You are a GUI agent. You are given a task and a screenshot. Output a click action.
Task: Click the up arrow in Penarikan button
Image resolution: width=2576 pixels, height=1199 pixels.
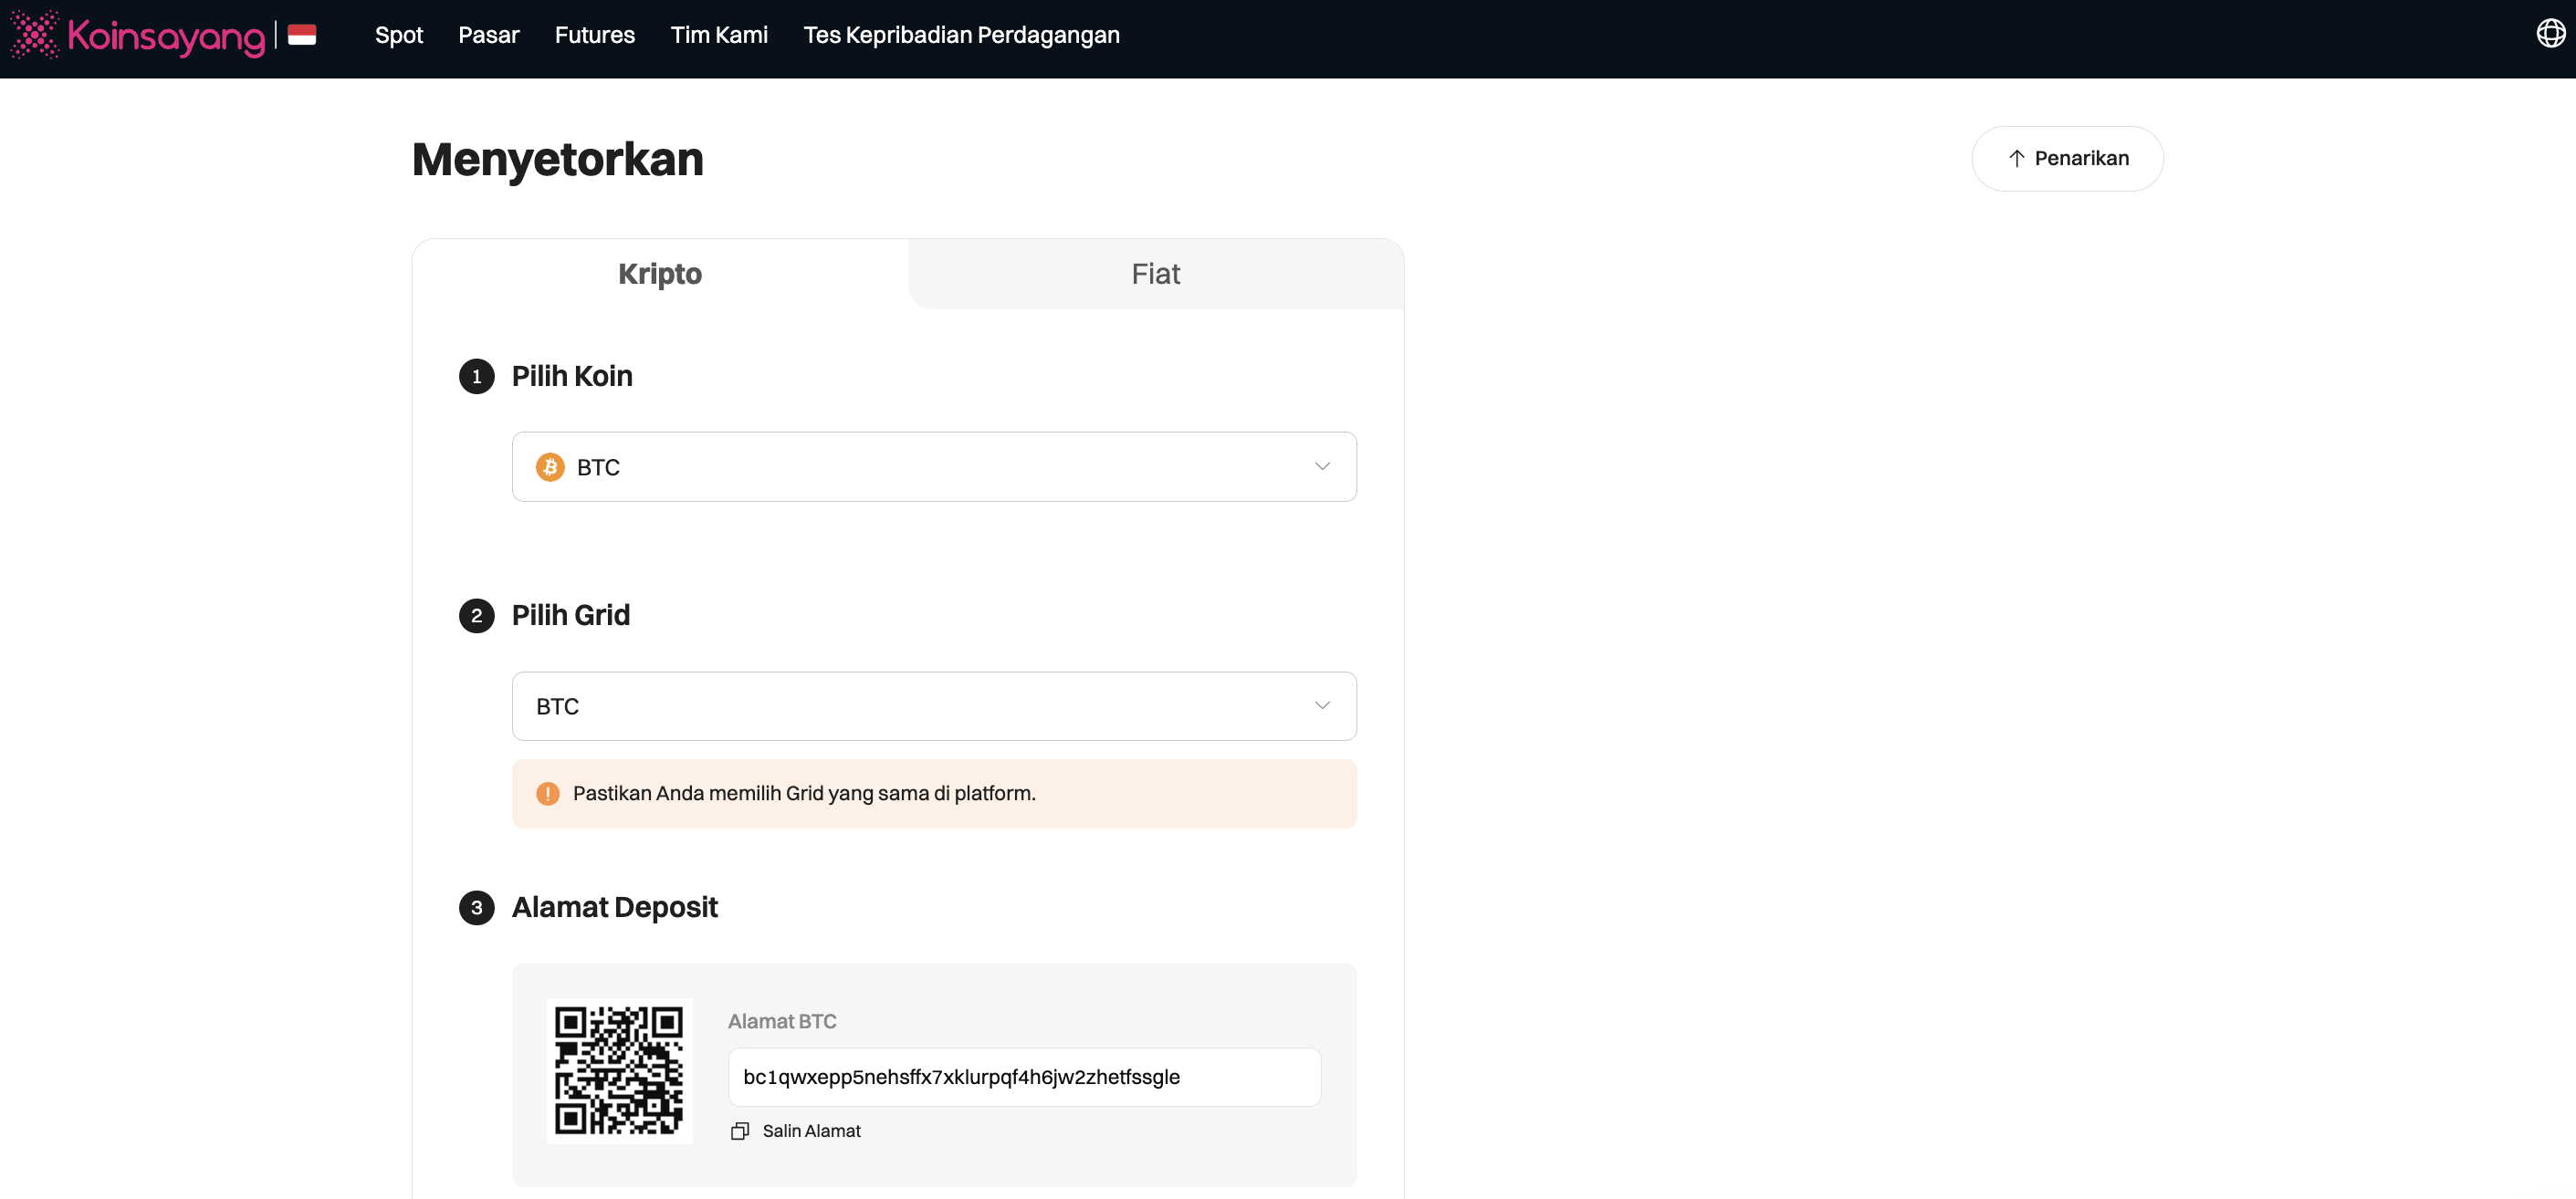tap(2016, 158)
